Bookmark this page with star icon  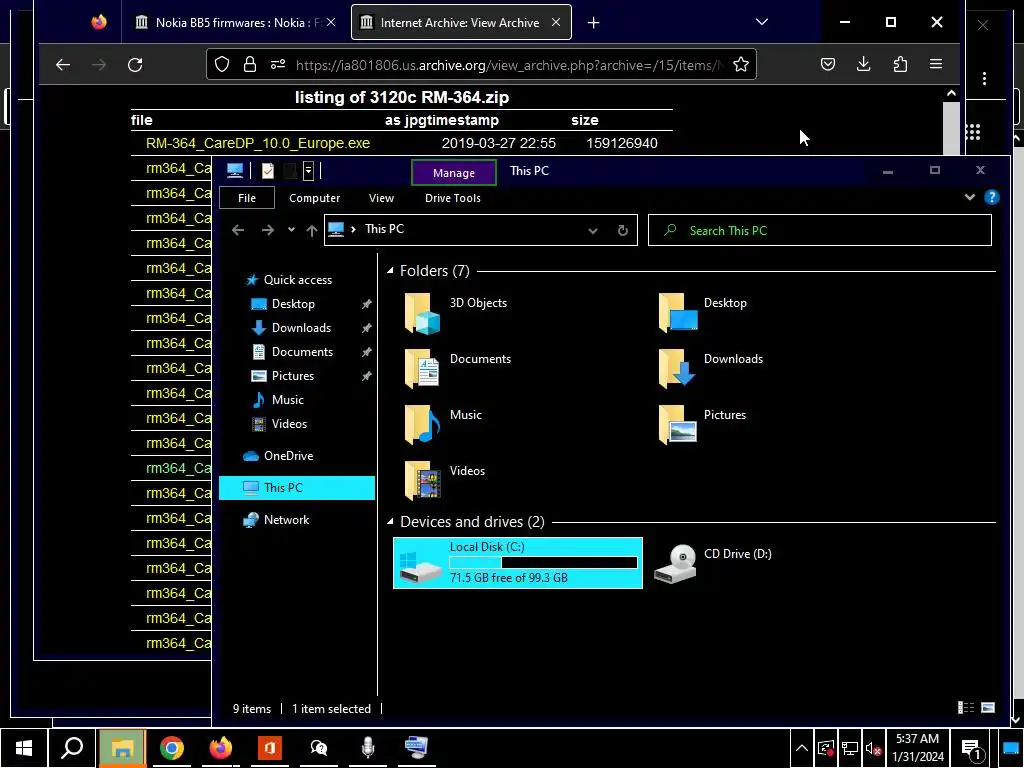point(741,64)
